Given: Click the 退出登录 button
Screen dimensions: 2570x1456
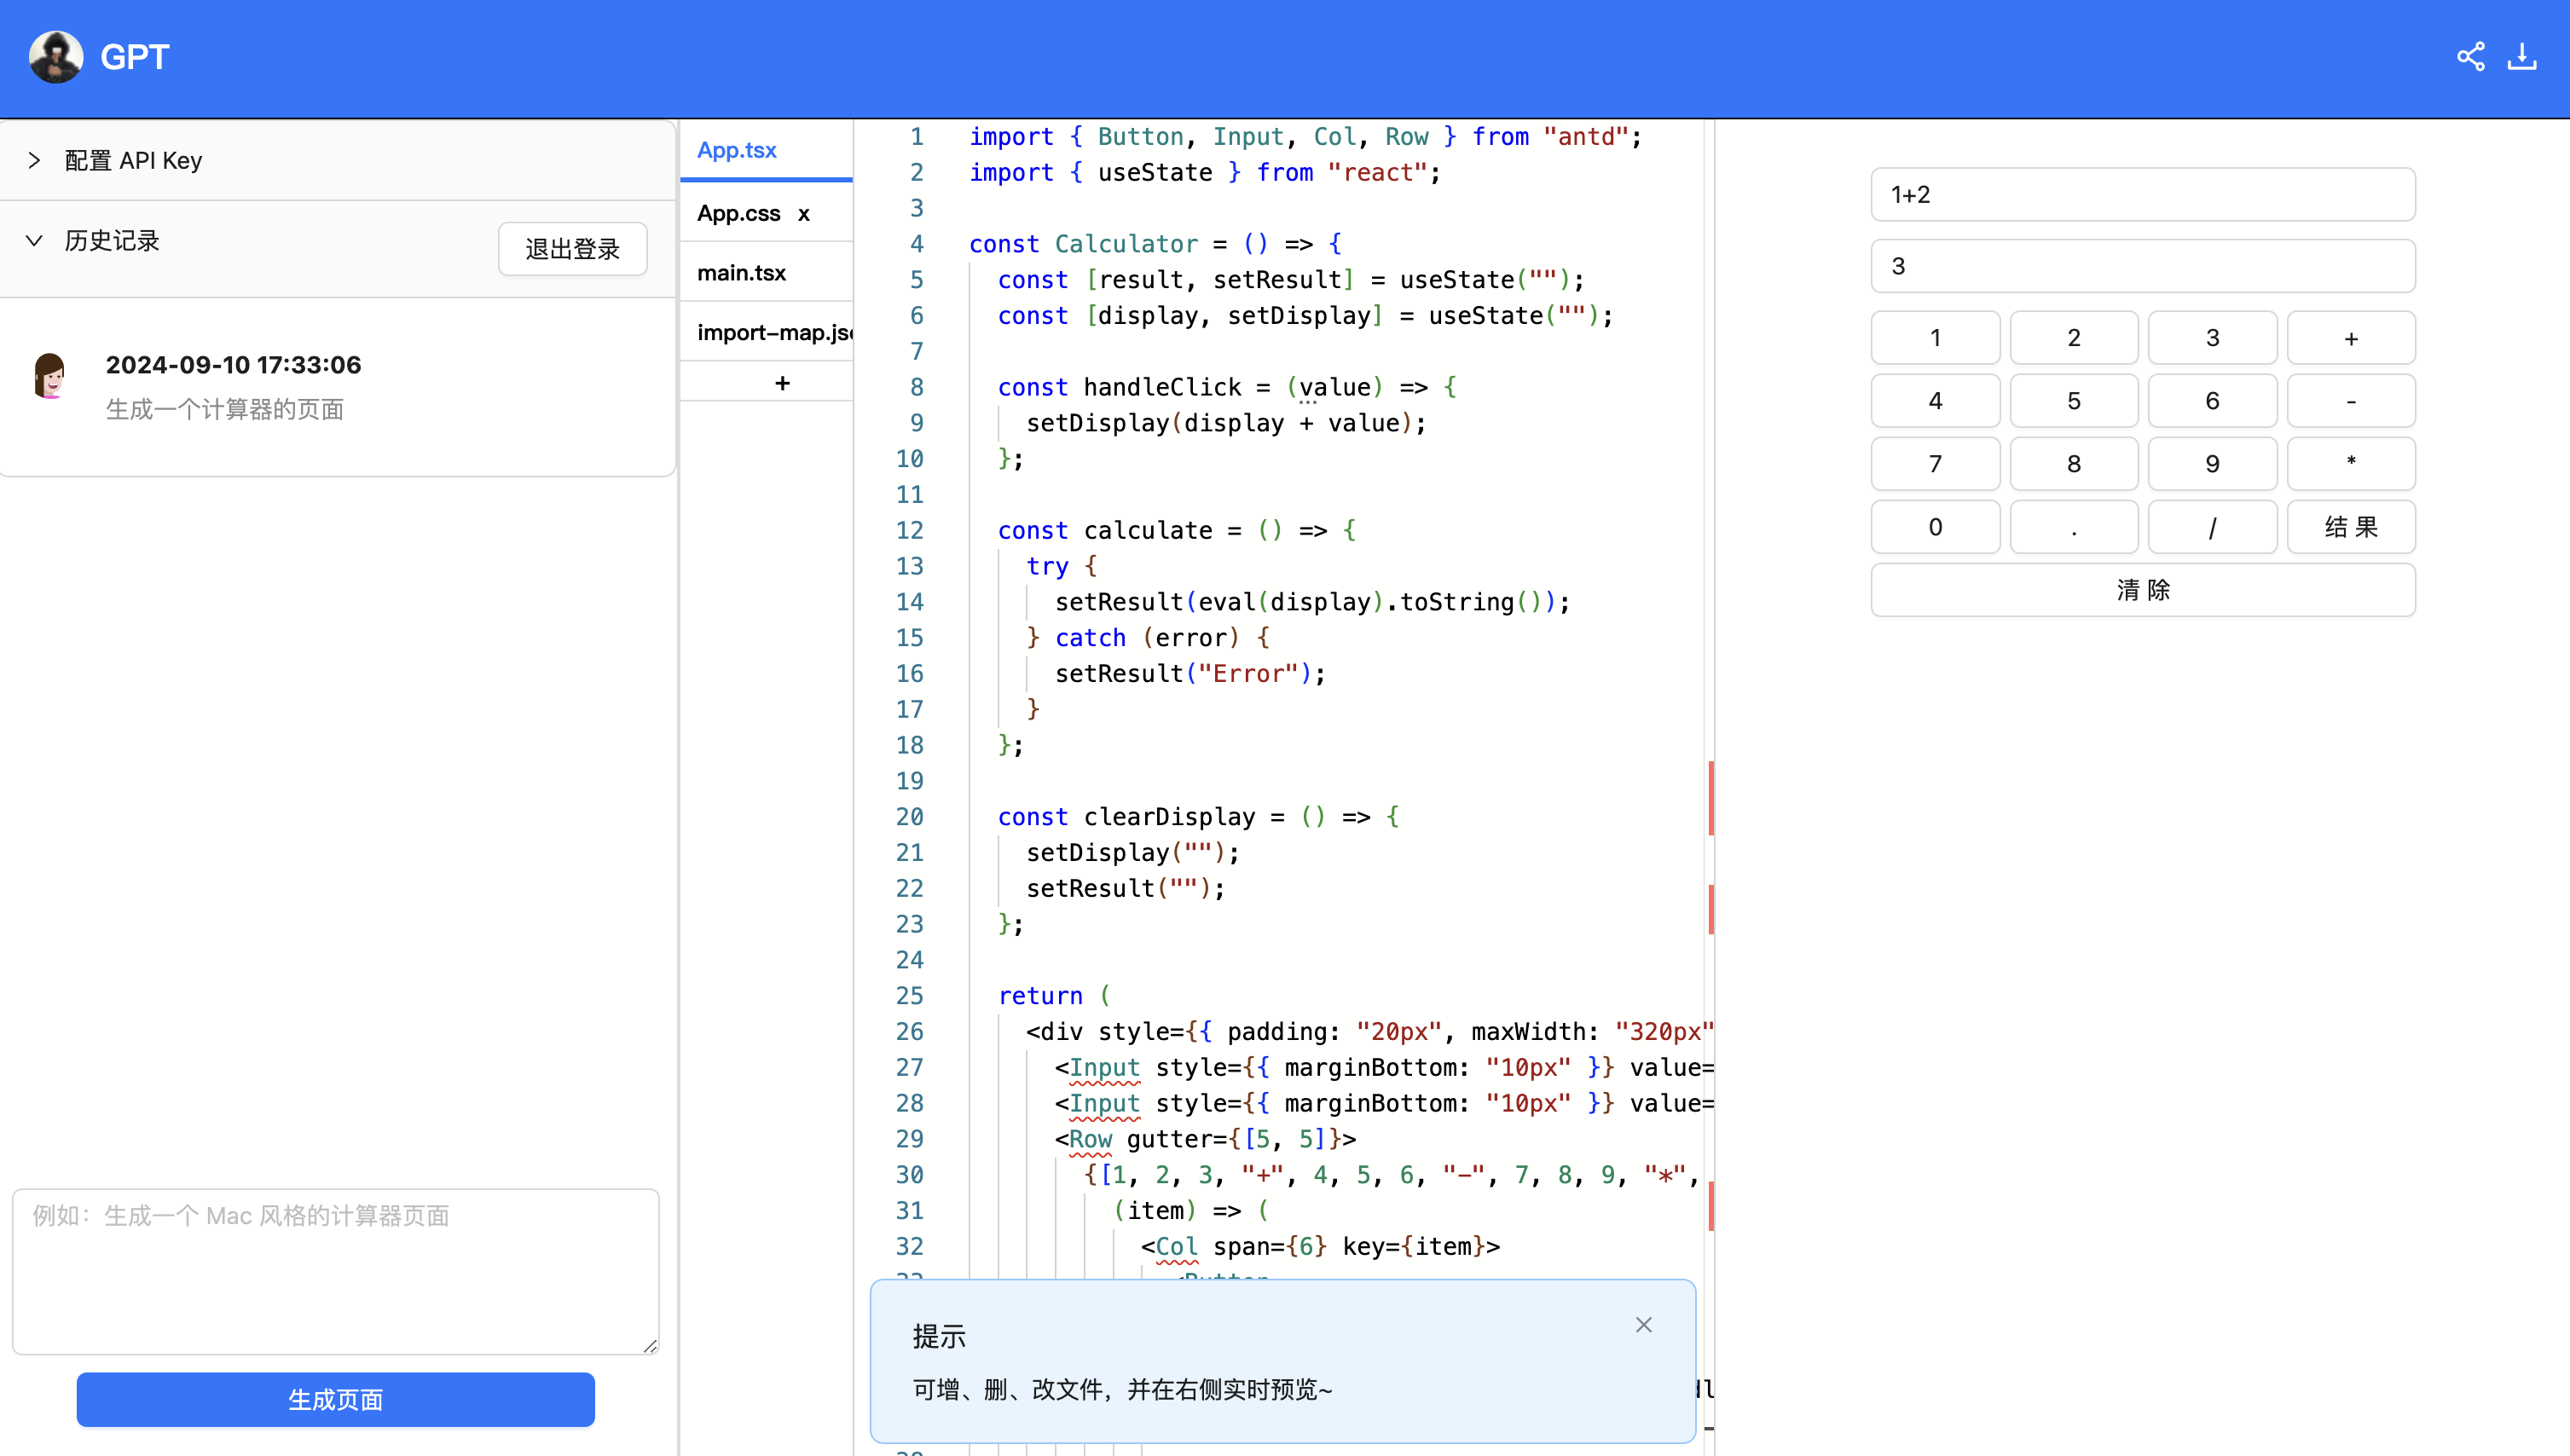Looking at the screenshot, I should (x=571, y=249).
